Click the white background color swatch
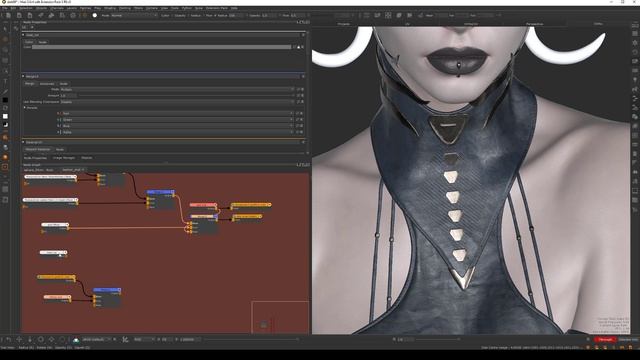The height and width of the screenshot is (360, 640). coord(5,116)
